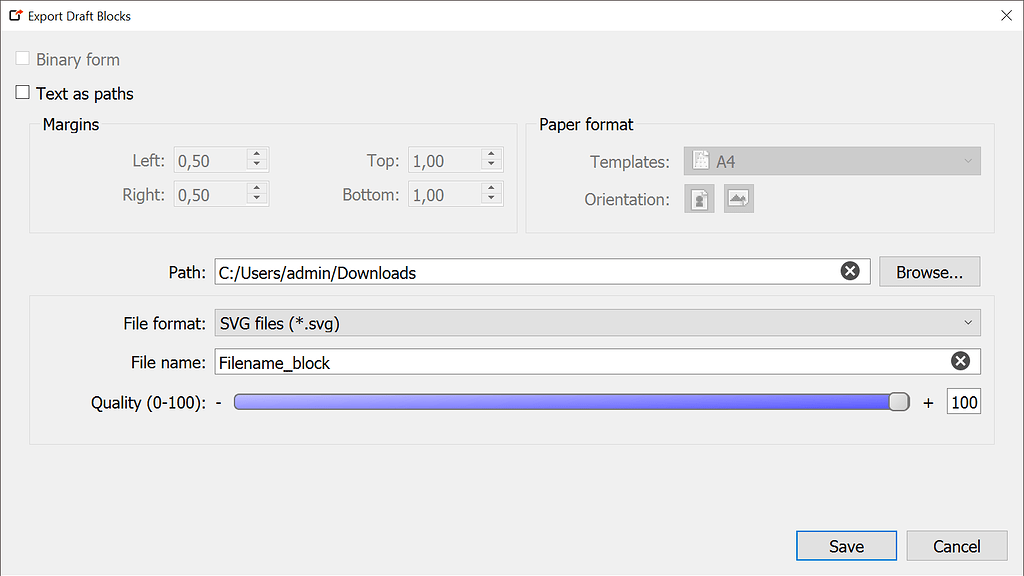1024x576 pixels.
Task: Click the minus icon to lower quality
Action: 219,402
